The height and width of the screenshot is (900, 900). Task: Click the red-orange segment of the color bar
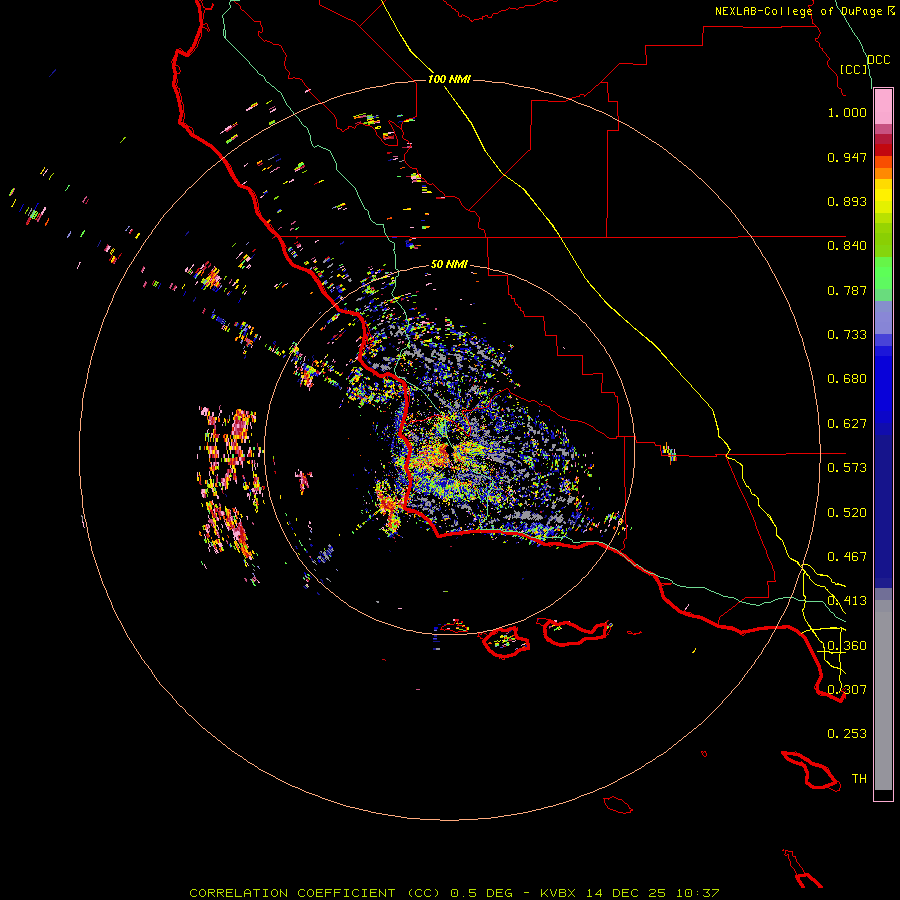[883, 162]
